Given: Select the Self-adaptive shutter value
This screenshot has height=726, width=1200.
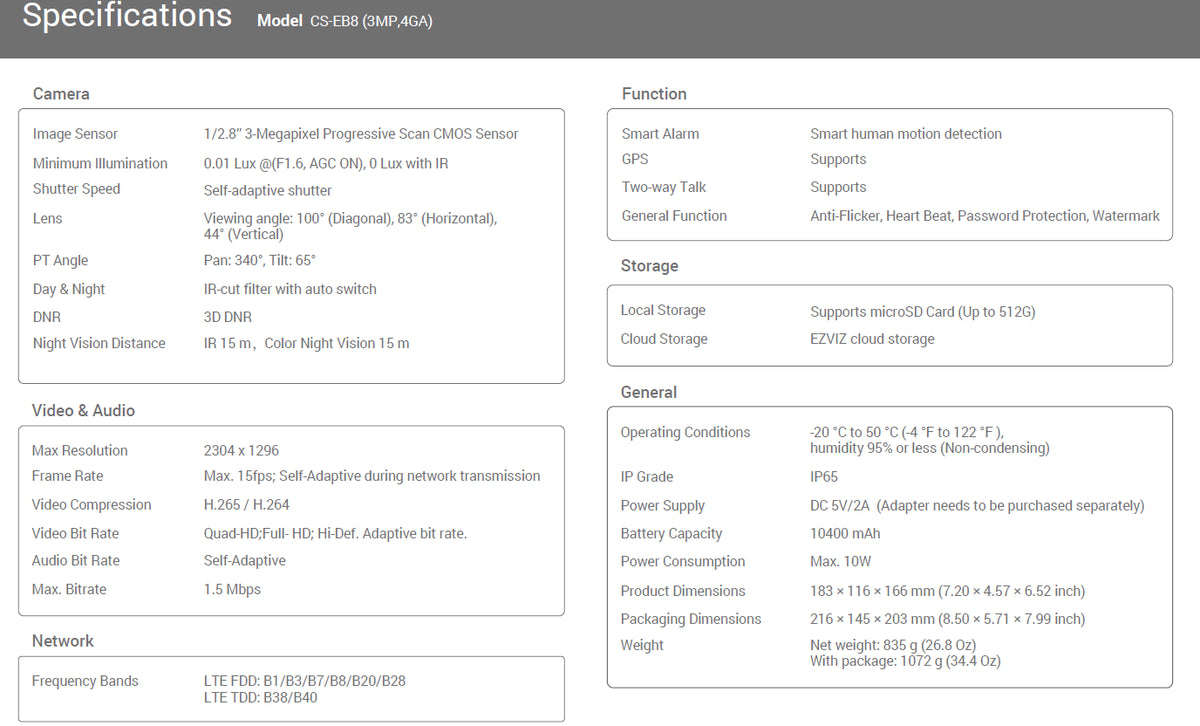Looking at the screenshot, I should pos(268,190).
